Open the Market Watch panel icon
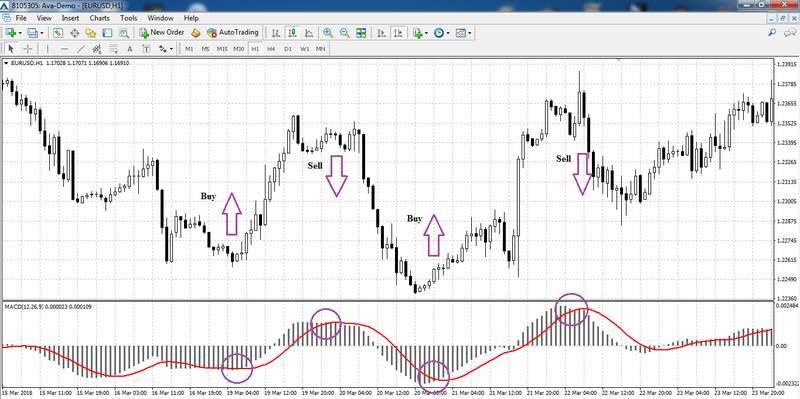 pos(58,33)
